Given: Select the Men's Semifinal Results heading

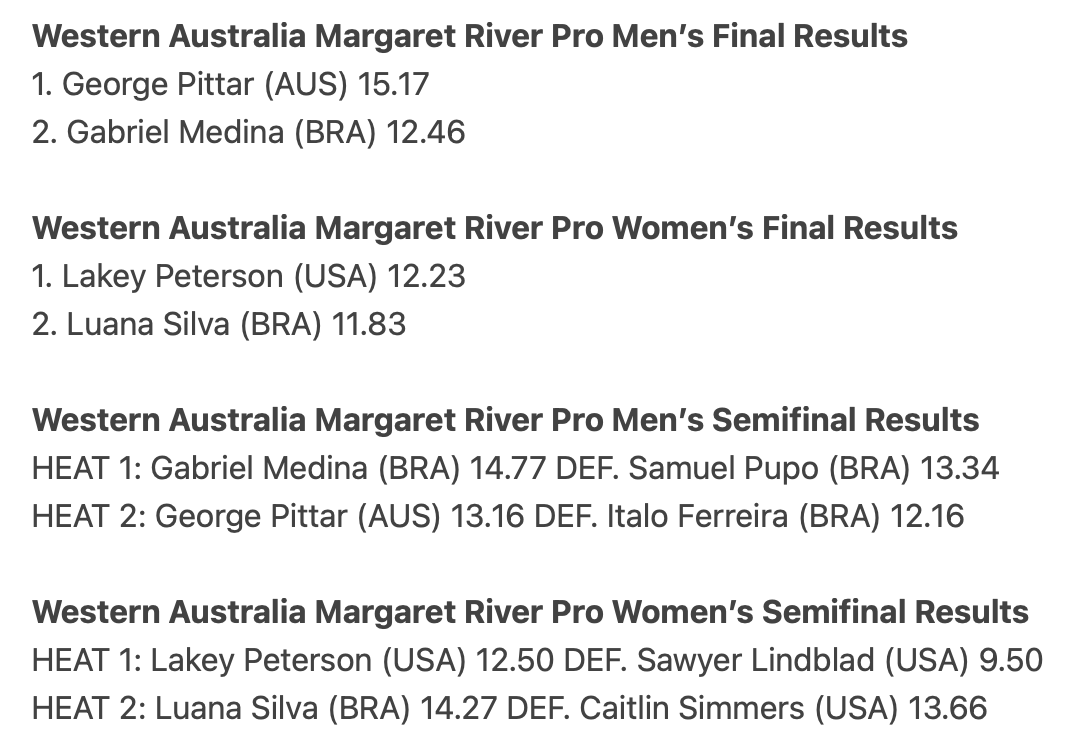Looking at the screenshot, I should (x=505, y=419).
